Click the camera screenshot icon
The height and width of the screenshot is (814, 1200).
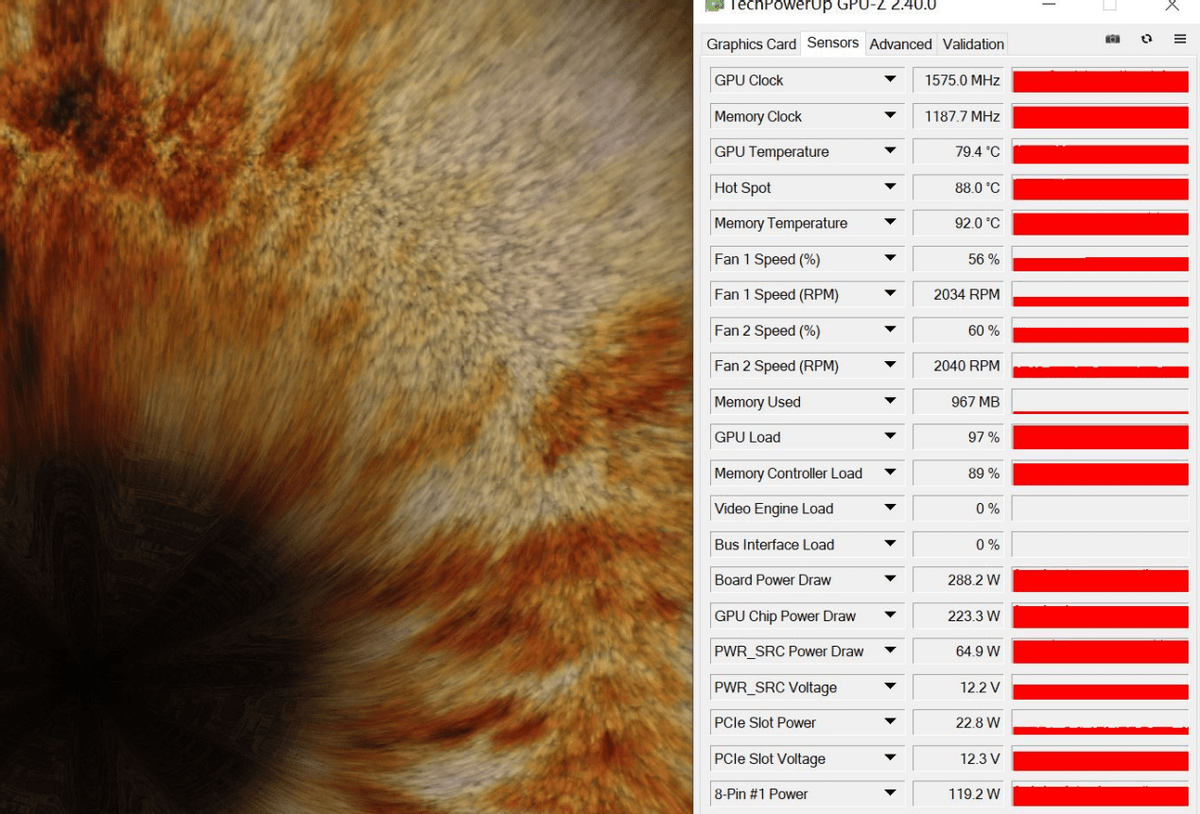coord(1112,39)
